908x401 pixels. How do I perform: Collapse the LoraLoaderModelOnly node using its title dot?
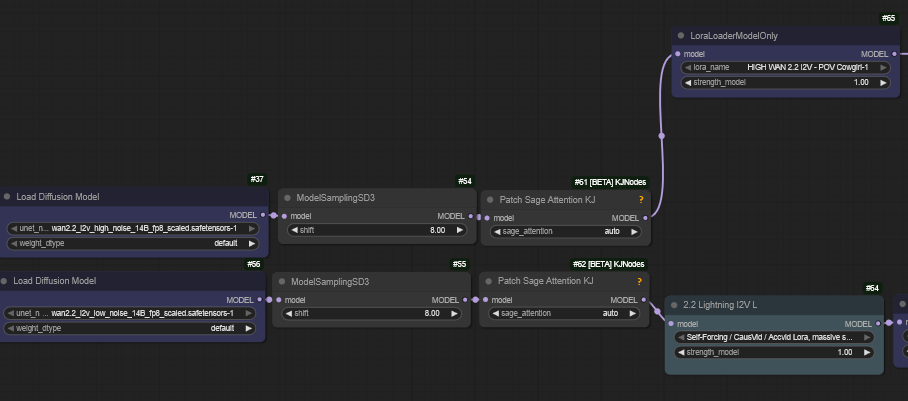click(x=680, y=36)
